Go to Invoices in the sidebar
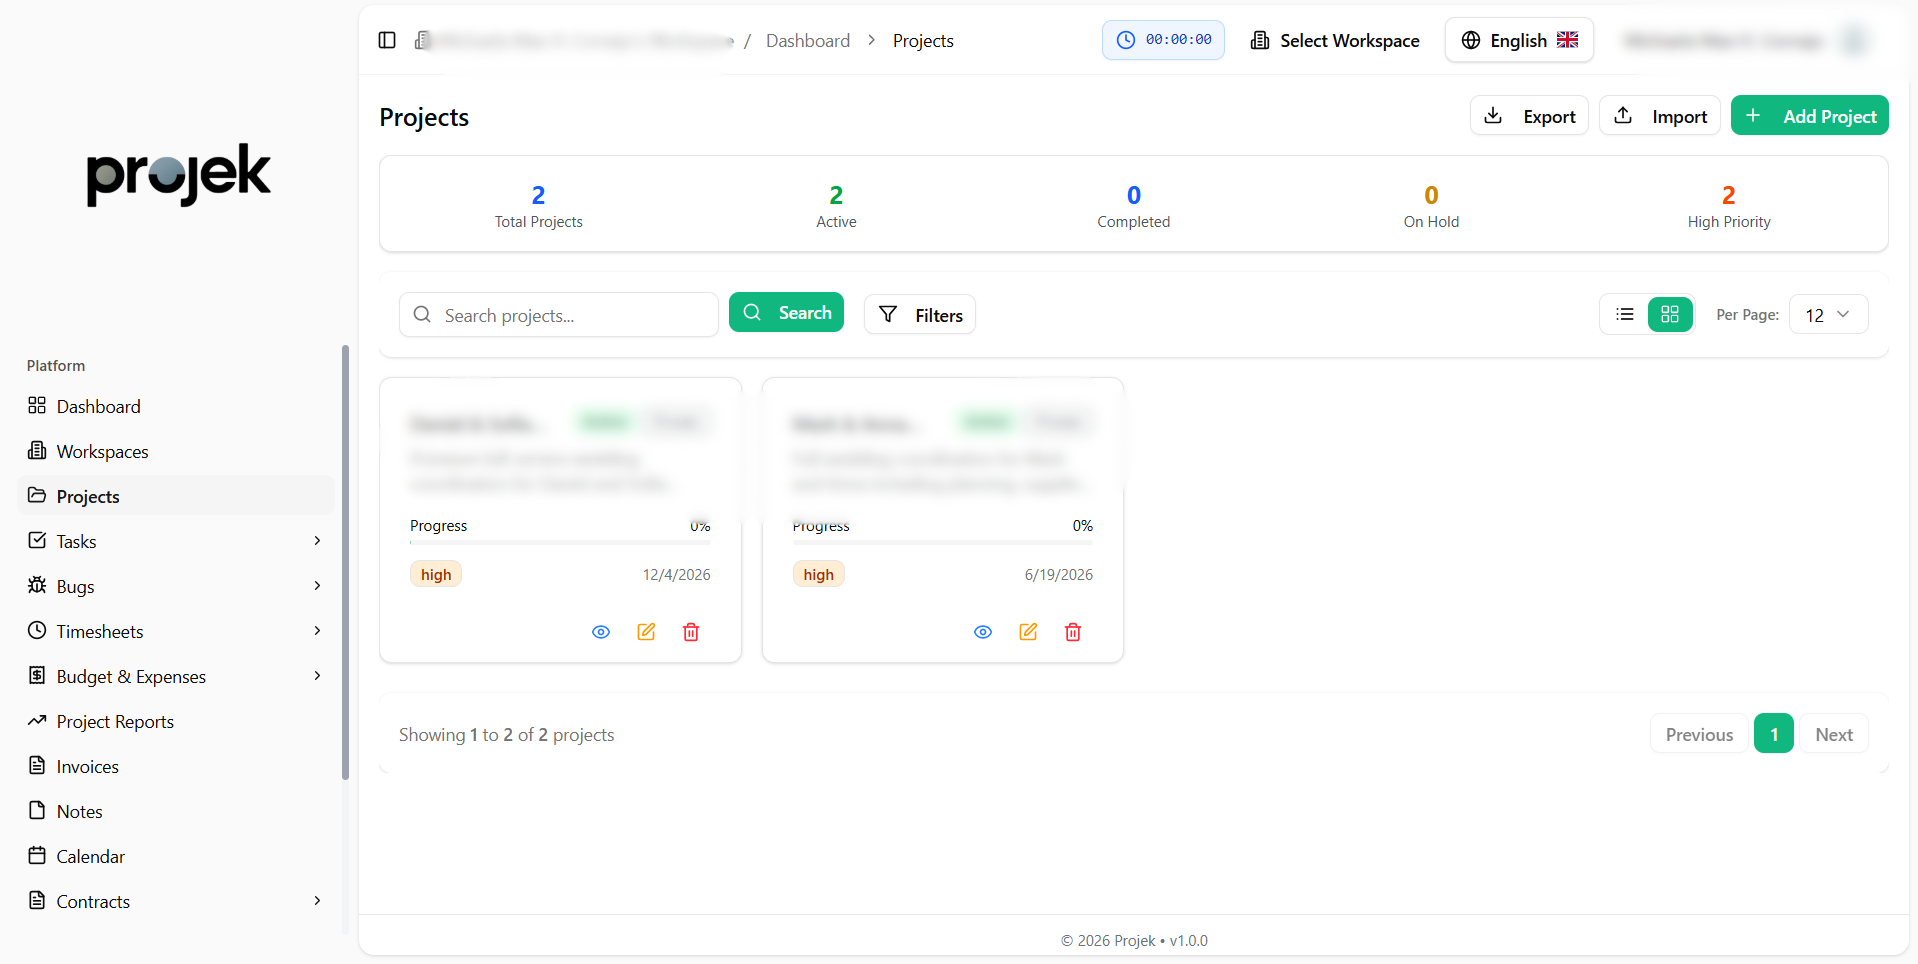The image size is (1918, 964). (88, 767)
